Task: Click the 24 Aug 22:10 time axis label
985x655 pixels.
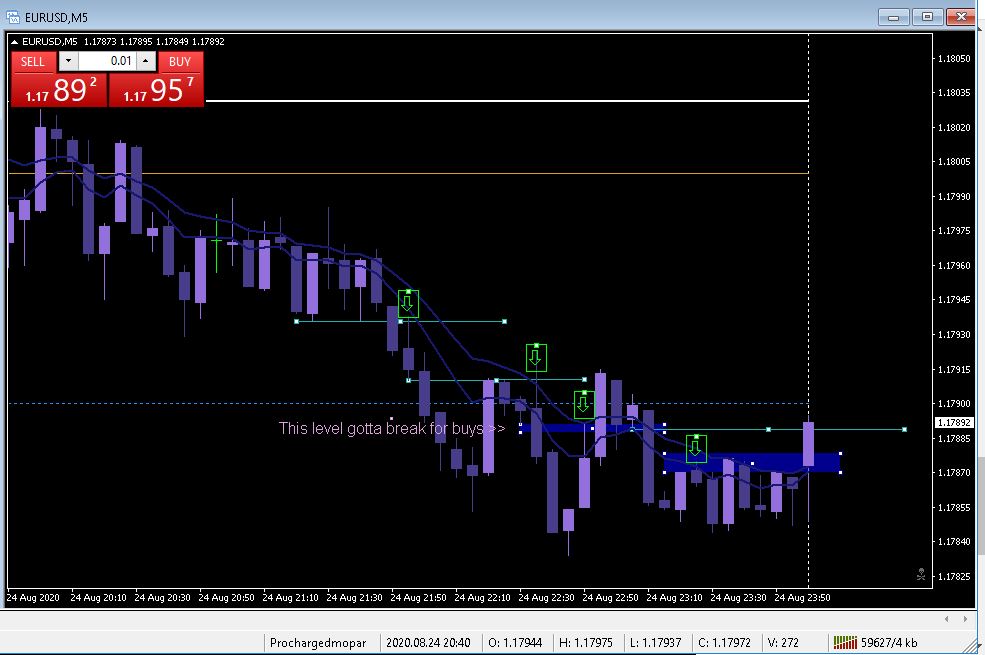Action: pos(482,597)
